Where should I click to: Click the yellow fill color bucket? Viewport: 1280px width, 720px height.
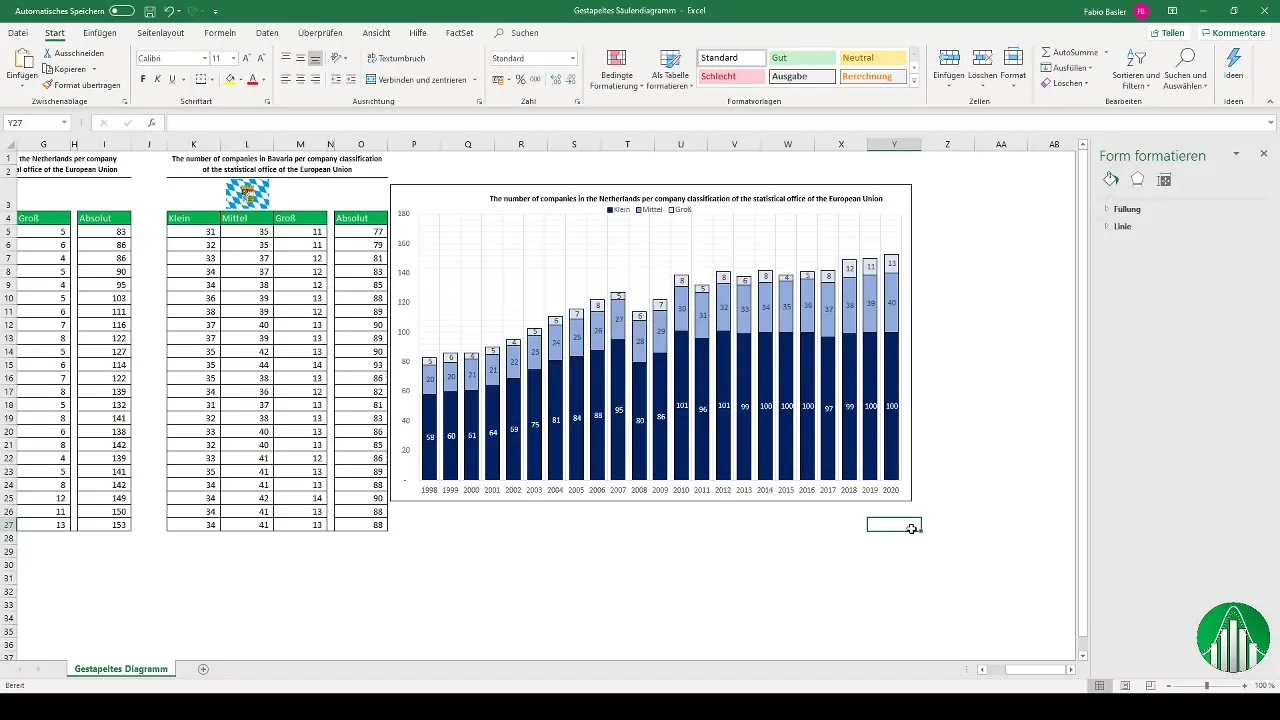click(x=229, y=79)
